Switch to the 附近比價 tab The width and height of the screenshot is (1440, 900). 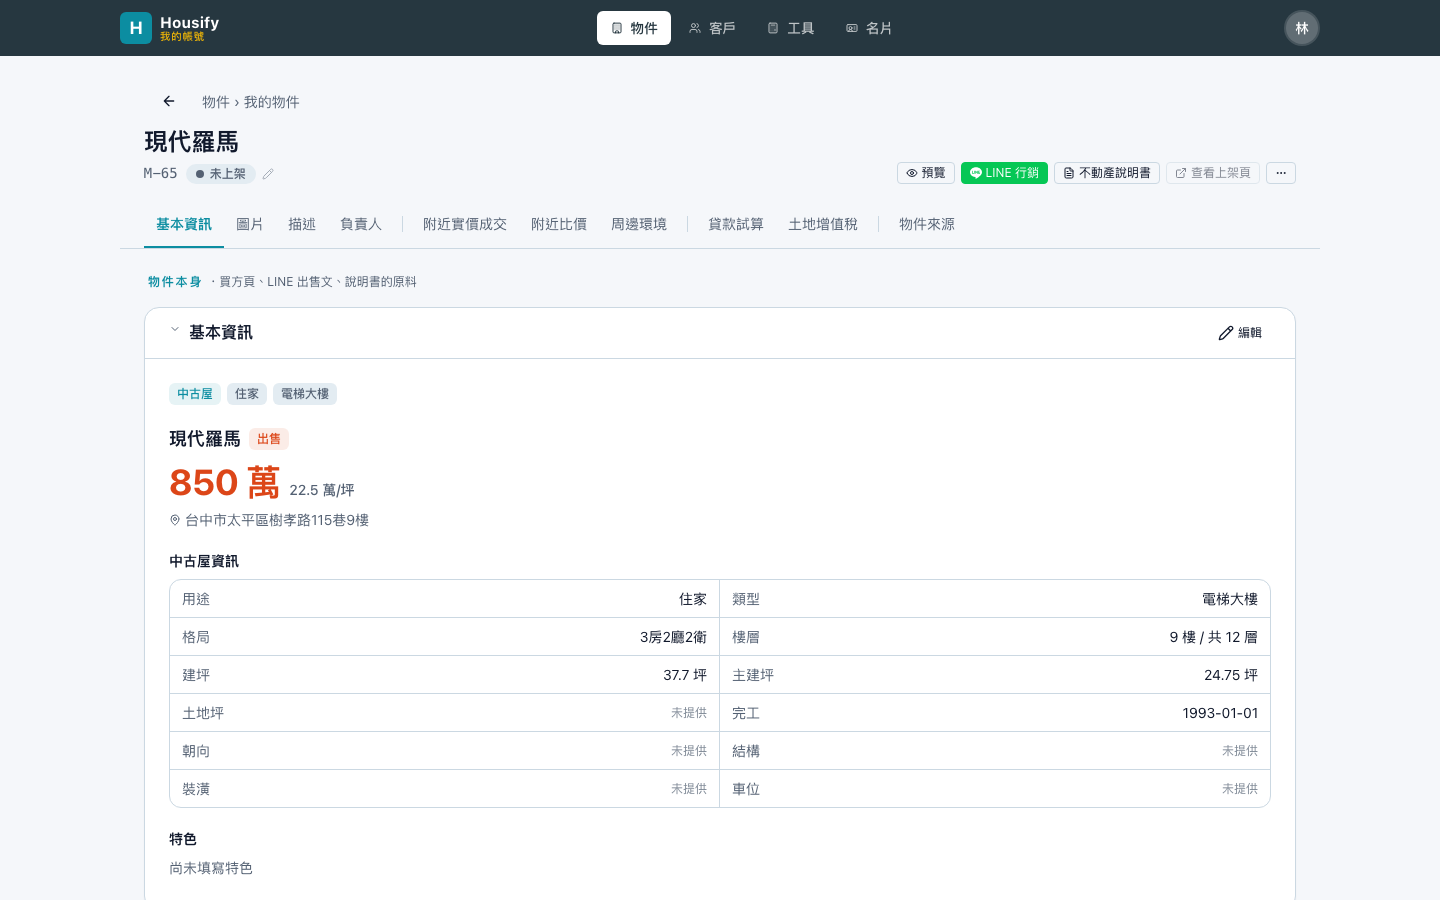pyautogui.click(x=559, y=224)
